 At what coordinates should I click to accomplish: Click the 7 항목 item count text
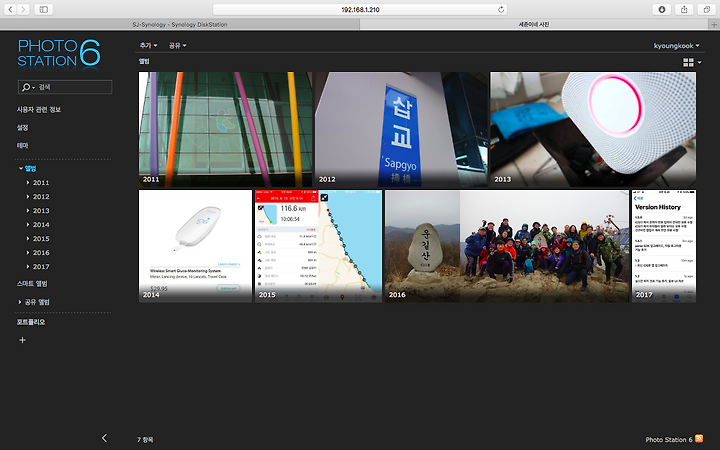pos(145,439)
